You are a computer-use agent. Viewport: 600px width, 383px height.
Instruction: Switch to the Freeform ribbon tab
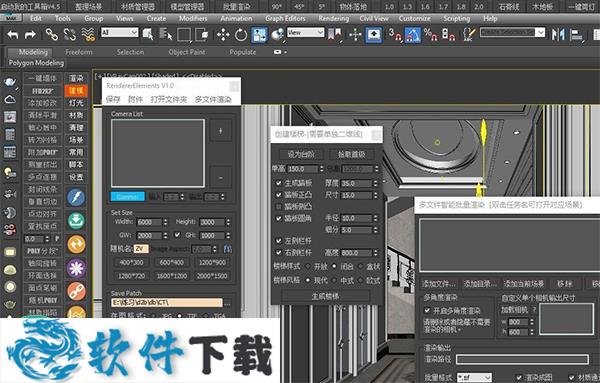coord(79,52)
